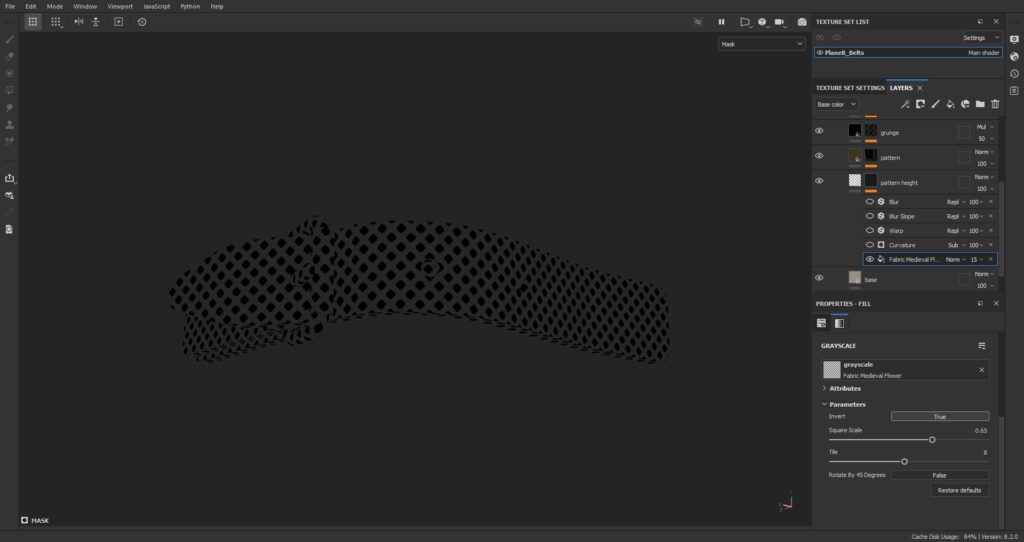Viewport: 1024px width, 542px height.
Task: Select the Eraser tool
Action: coord(9,56)
